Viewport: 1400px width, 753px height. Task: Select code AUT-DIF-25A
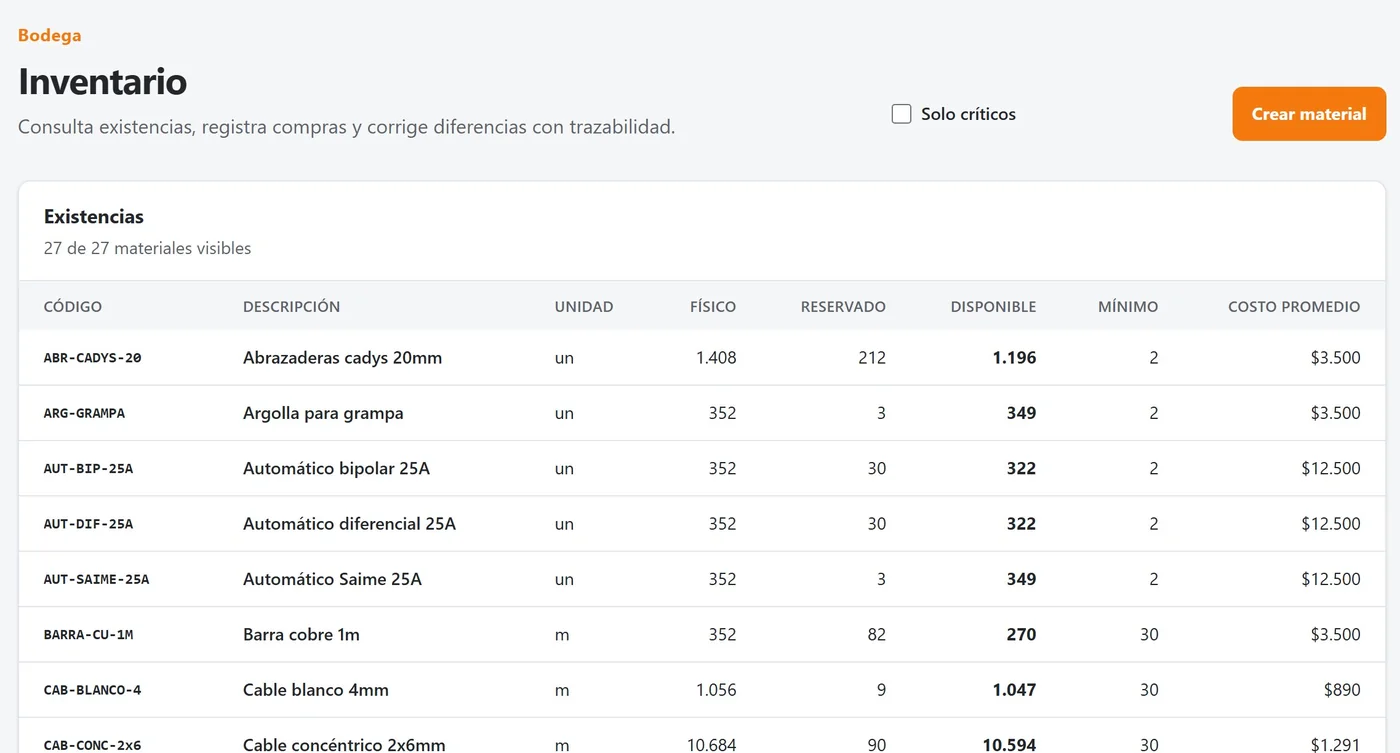point(89,524)
